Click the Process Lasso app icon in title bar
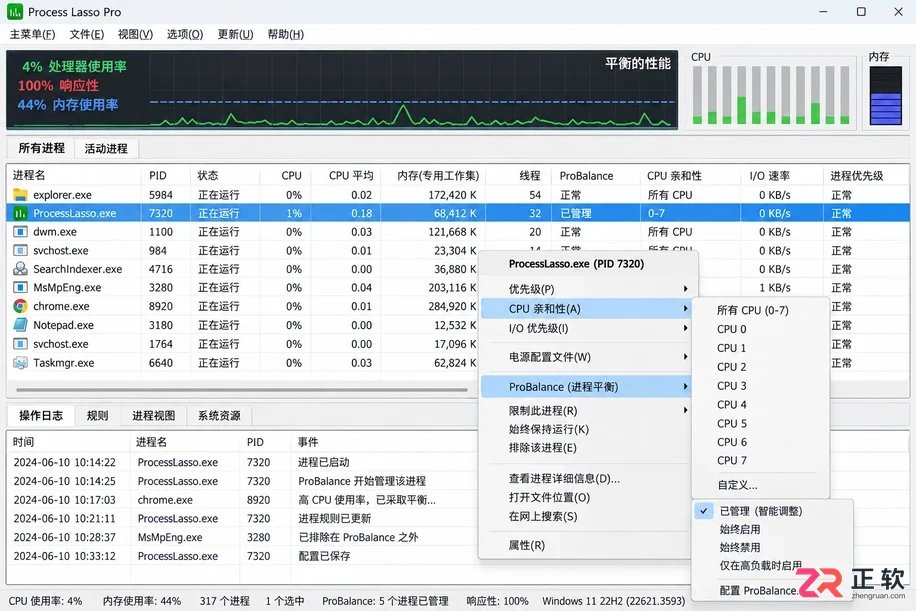This screenshot has width=916, height=611. [15, 12]
